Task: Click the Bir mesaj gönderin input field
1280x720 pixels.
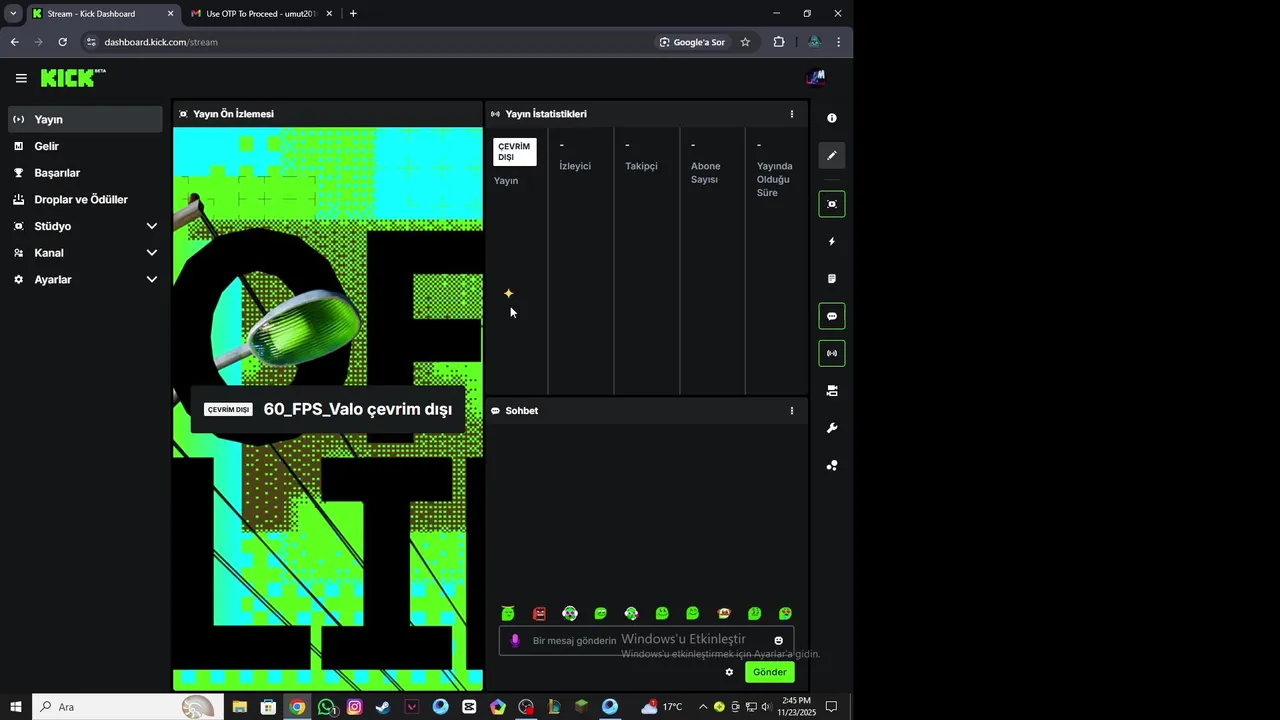Action: click(x=646, y=641)
